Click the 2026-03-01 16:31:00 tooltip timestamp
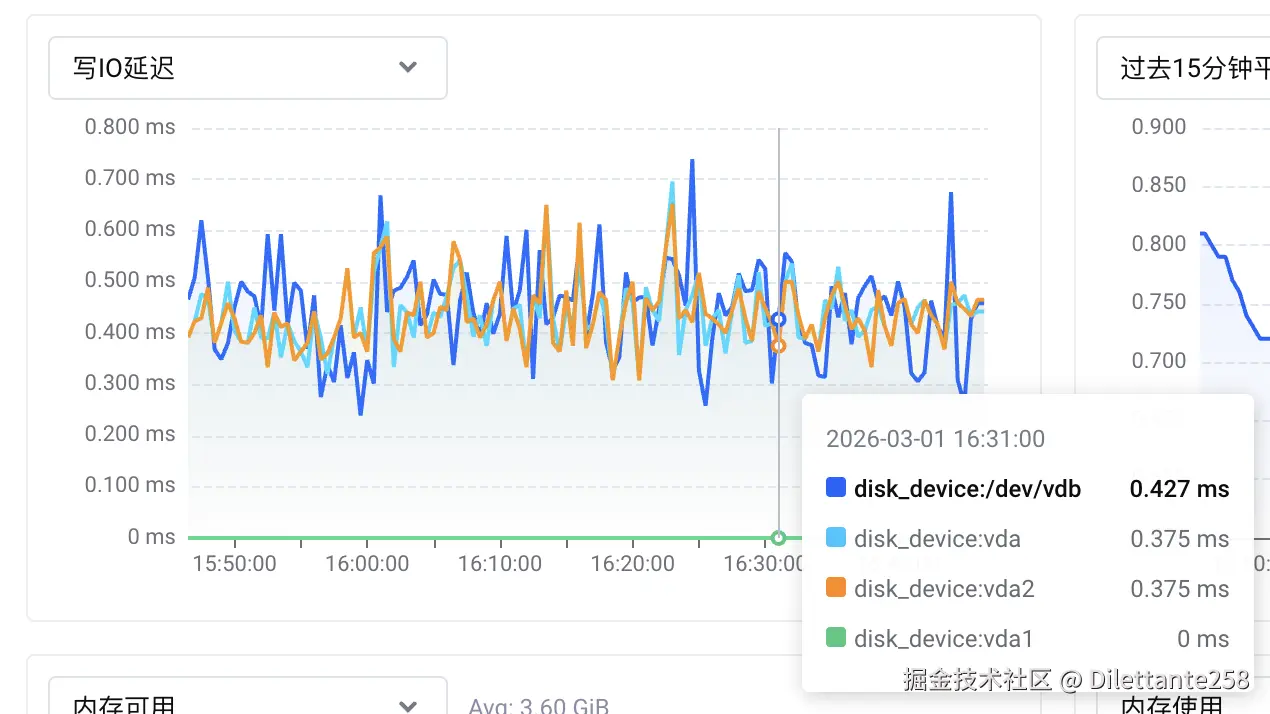This screenshot has height=714, width=1270. coord(935,439)
